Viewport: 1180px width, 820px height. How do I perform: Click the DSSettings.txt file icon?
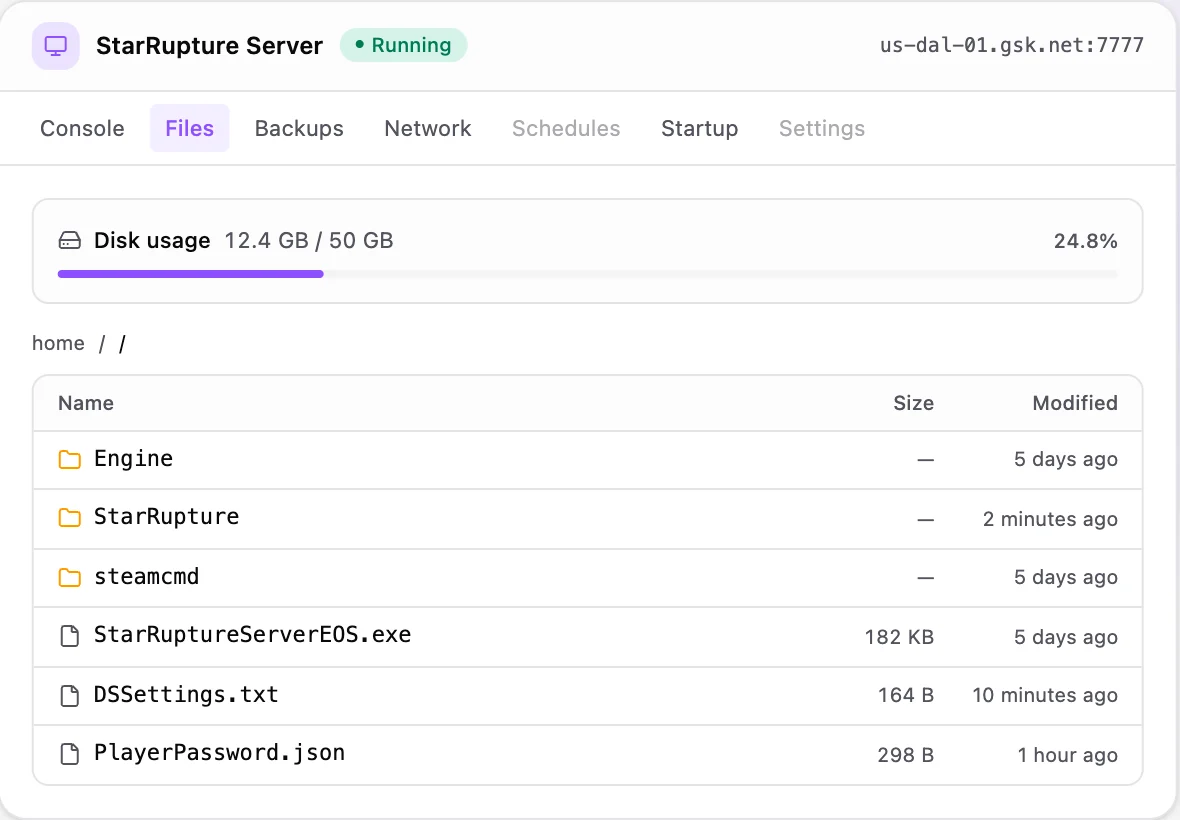point(69,695)
